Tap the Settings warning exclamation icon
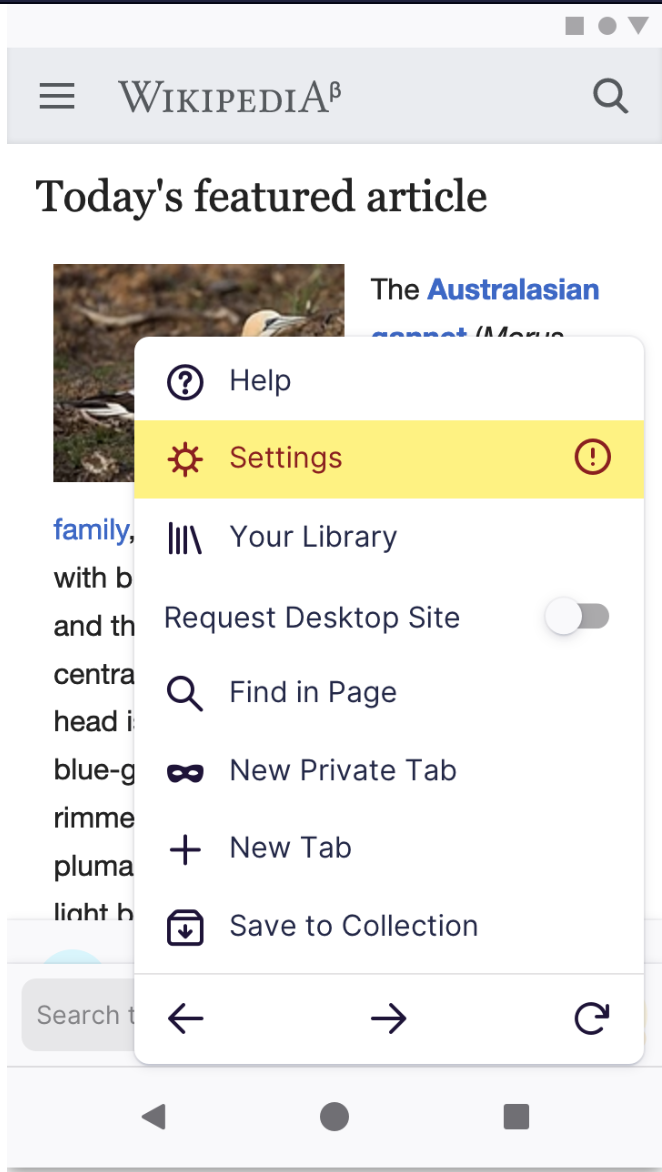 click(592, 459)
